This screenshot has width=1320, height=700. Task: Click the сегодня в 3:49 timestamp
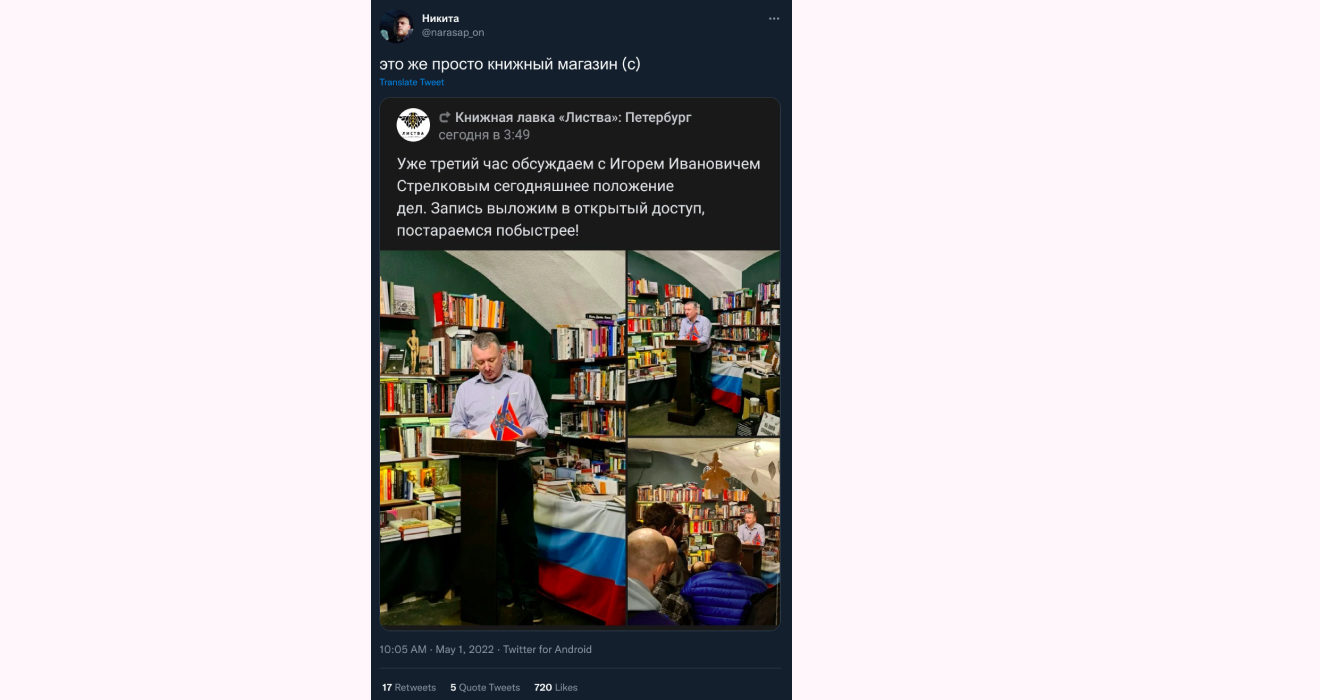484,135
